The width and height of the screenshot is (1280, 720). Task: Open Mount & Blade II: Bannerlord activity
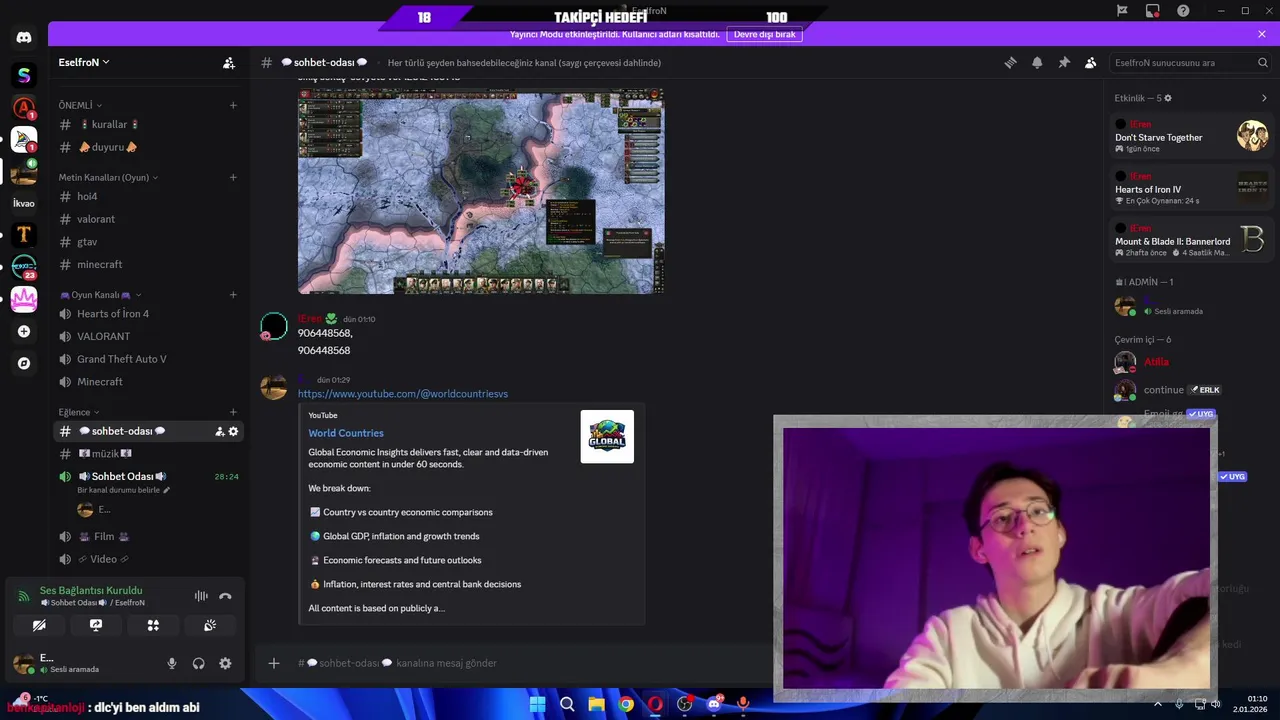coord(1190,240)
